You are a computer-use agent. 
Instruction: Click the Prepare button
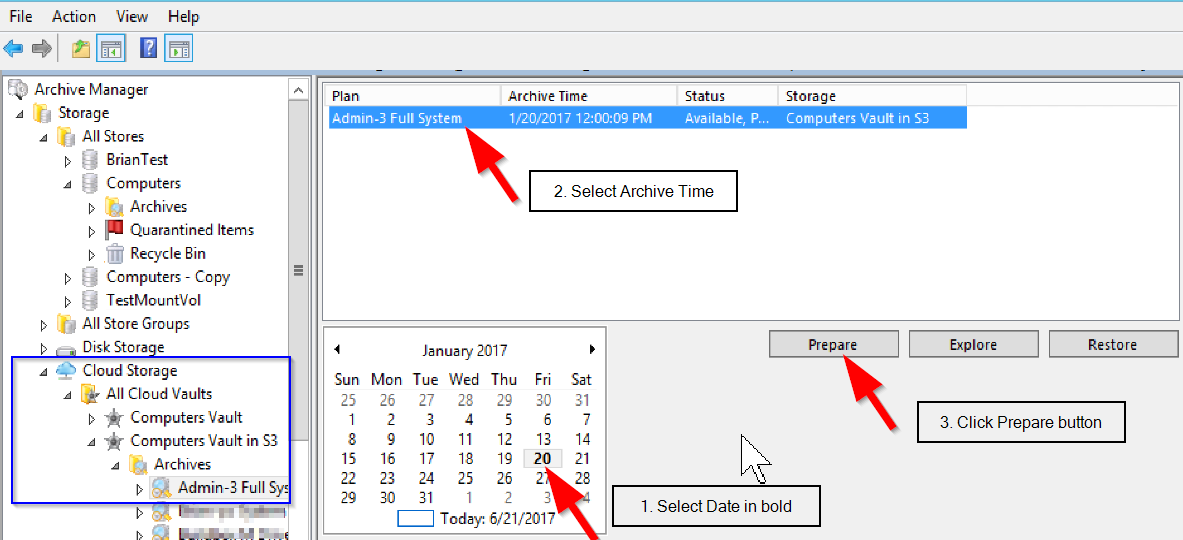pos(834,345)
